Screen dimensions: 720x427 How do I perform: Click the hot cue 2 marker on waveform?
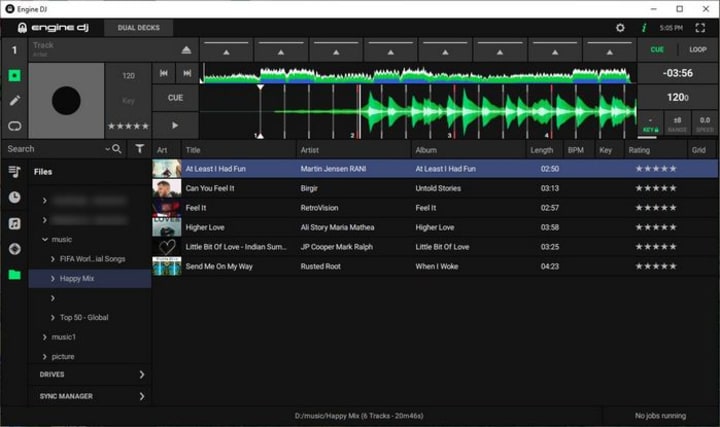(353, 135)
